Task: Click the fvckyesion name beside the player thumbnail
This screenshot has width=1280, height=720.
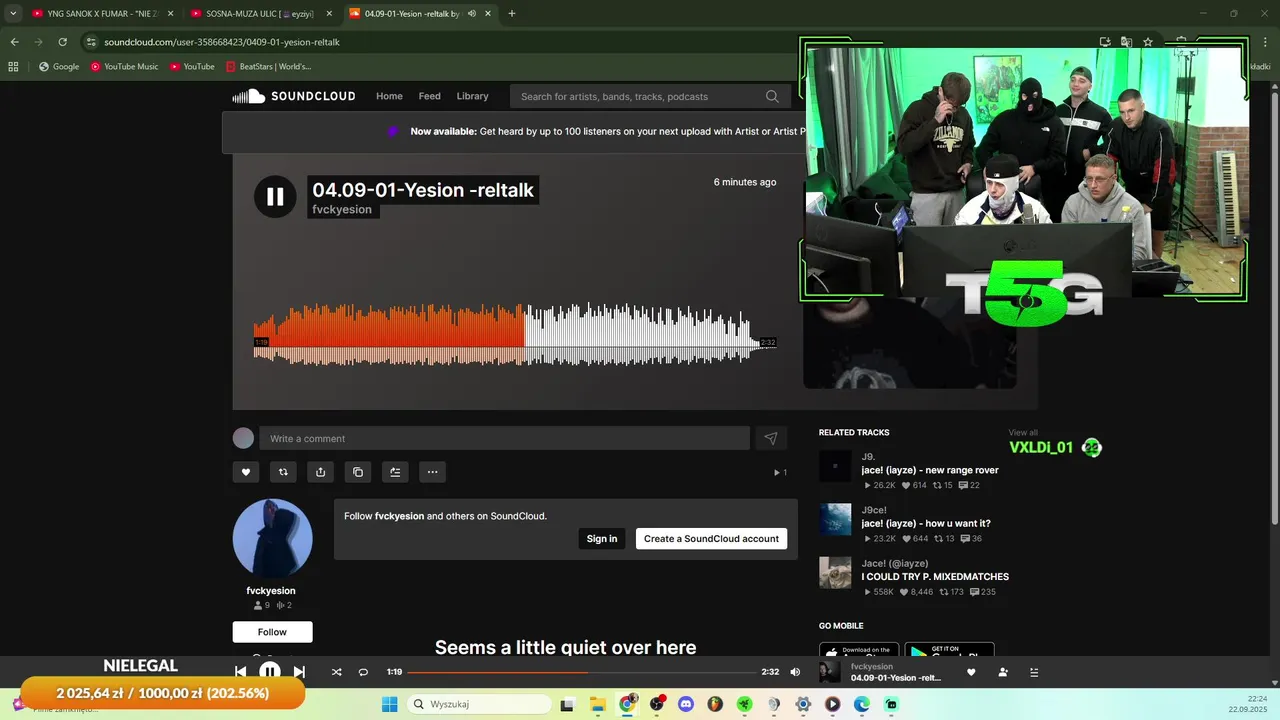Action: pos(872,666)
